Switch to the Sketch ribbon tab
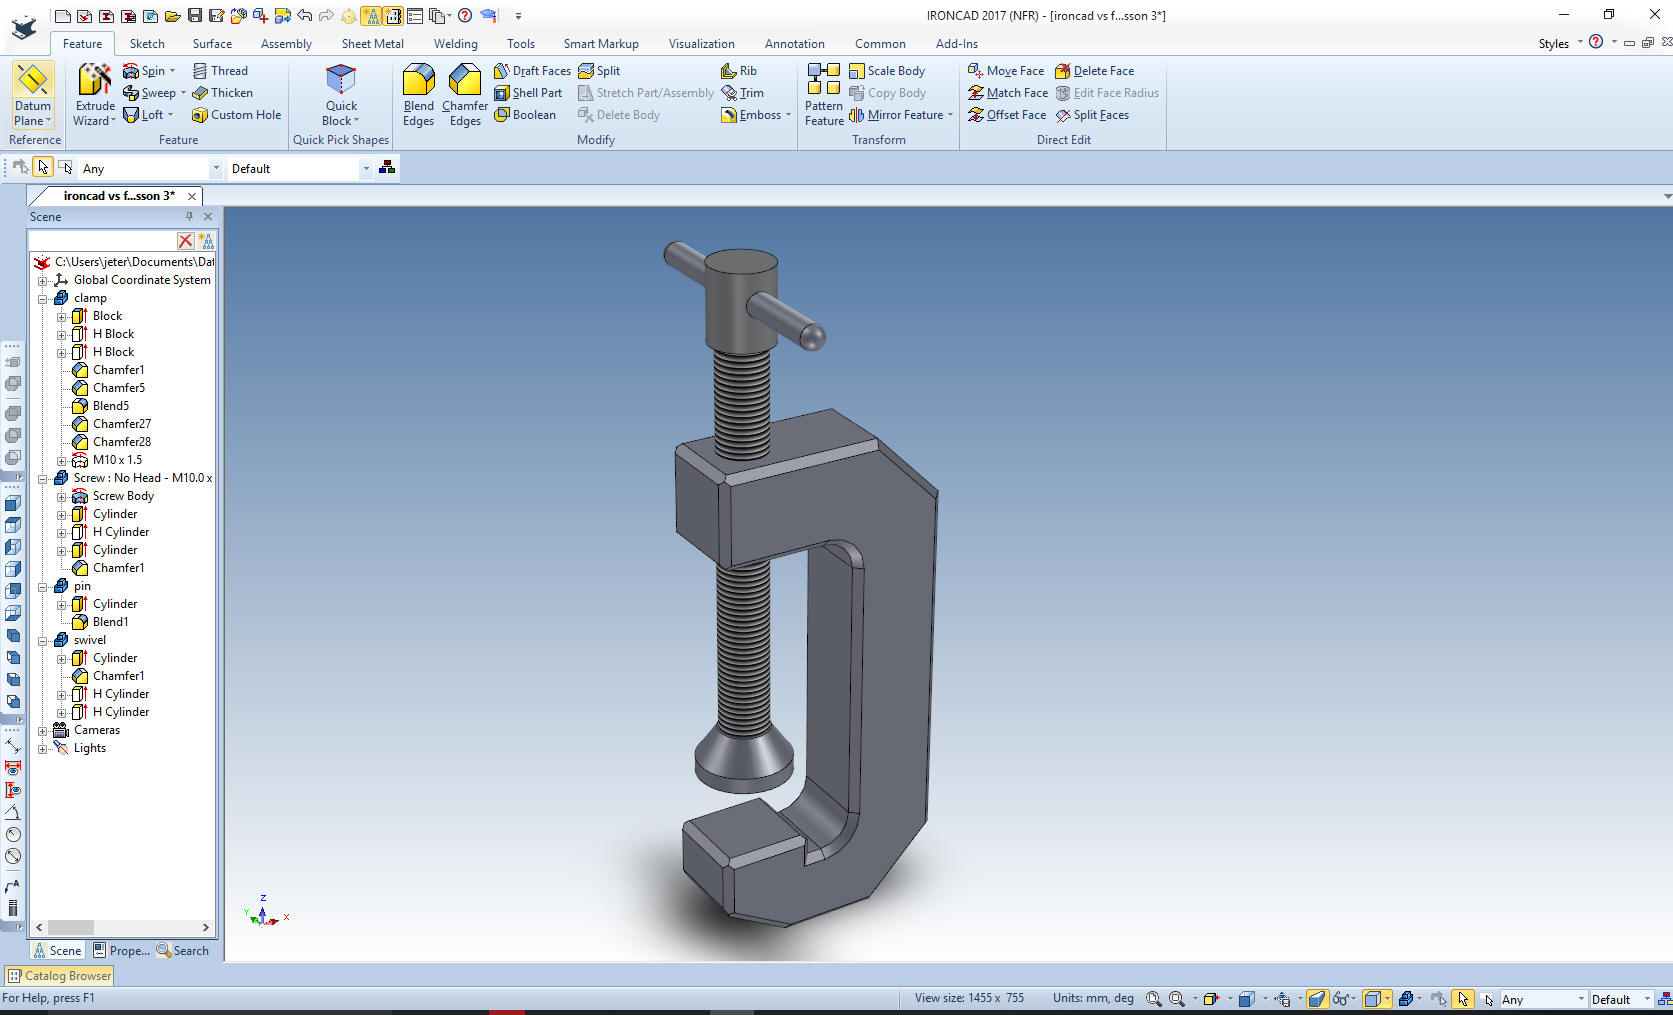1673x1015 pixels. (x=147, y=44)
